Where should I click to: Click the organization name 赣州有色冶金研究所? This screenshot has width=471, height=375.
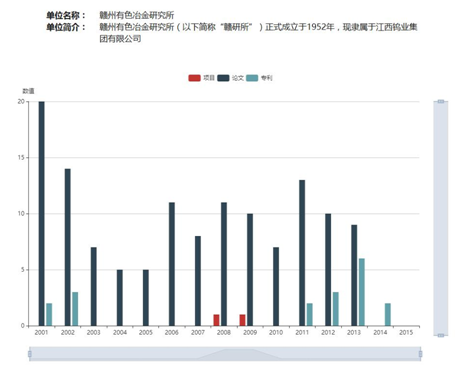(137, 15)
